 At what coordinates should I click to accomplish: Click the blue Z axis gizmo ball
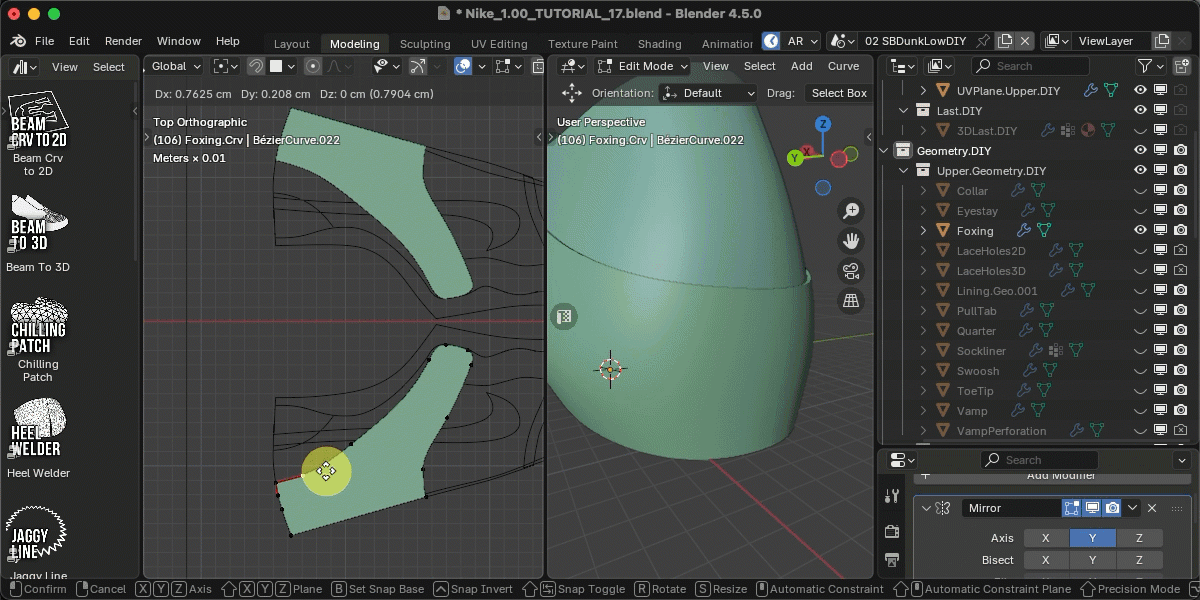tap(822, 124)
